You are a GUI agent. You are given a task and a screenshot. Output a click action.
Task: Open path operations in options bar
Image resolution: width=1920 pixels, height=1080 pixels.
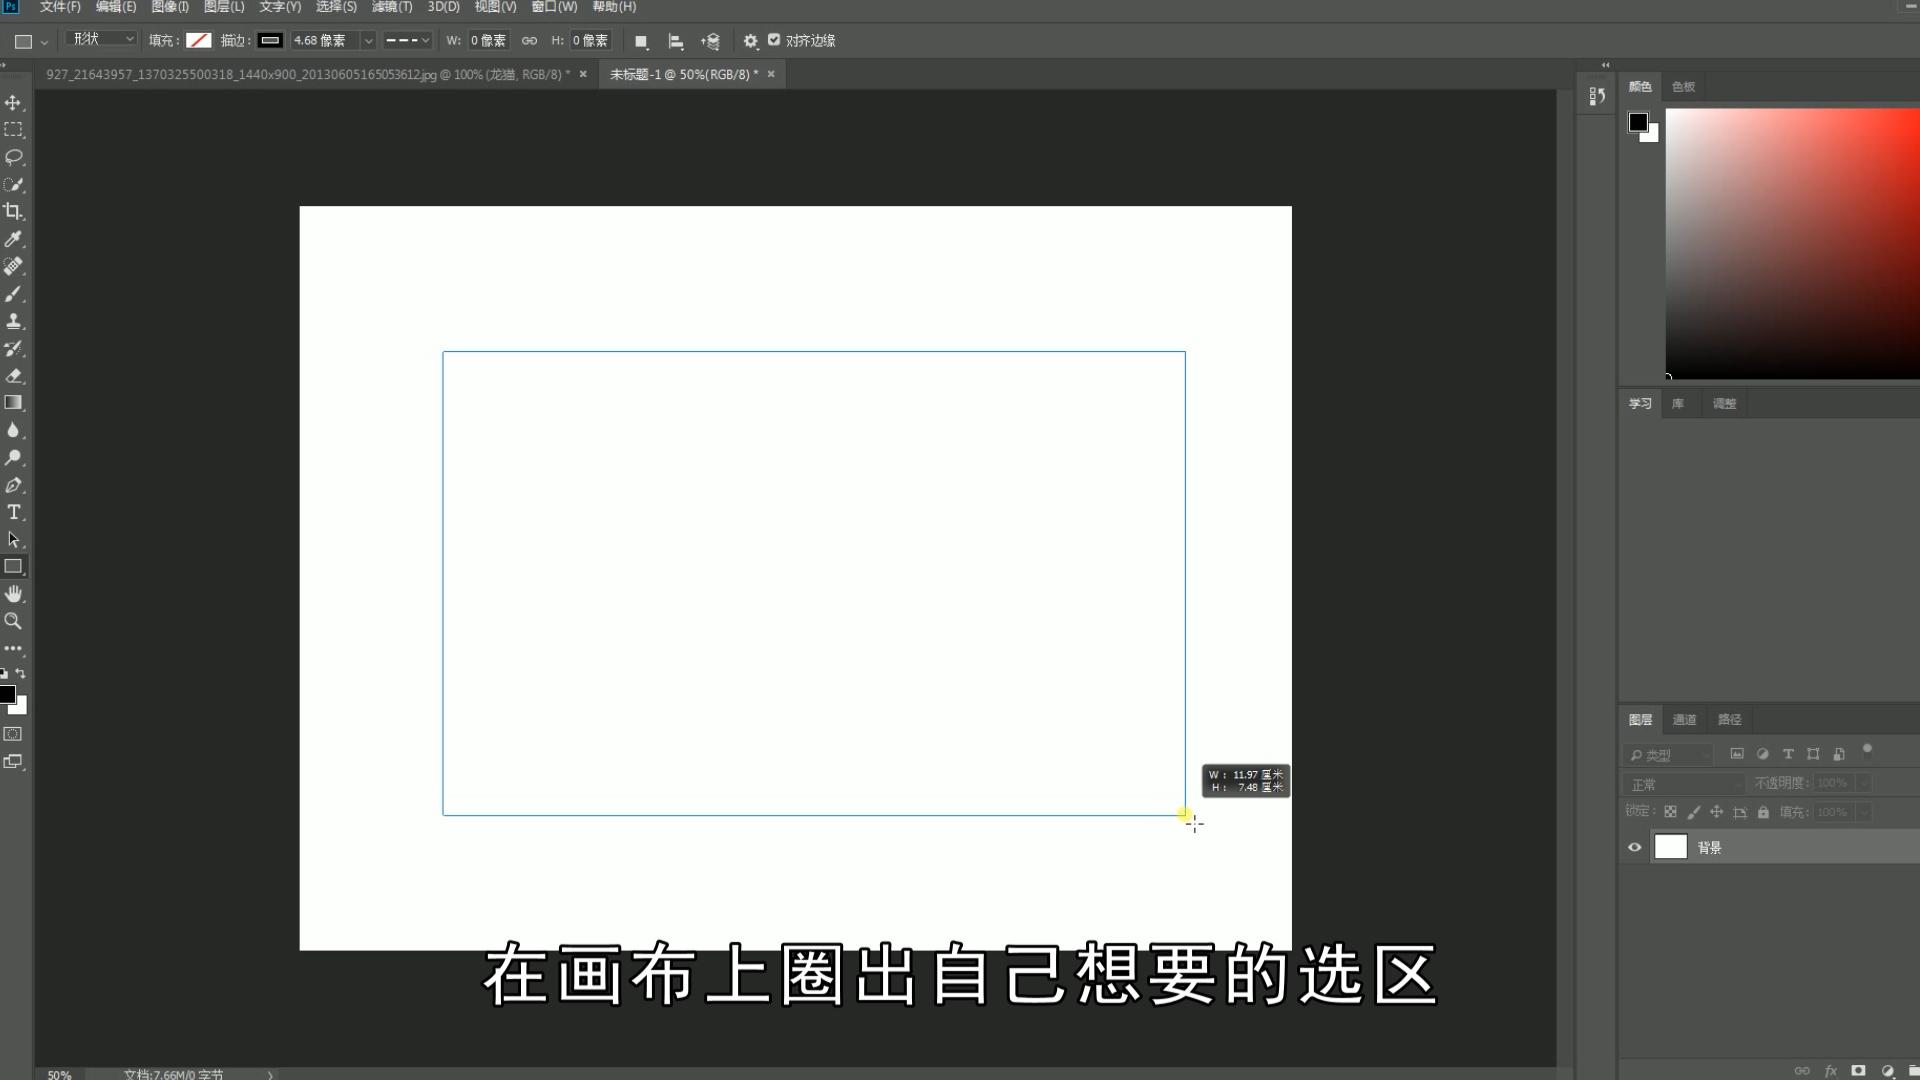click(x=641, y=41)
